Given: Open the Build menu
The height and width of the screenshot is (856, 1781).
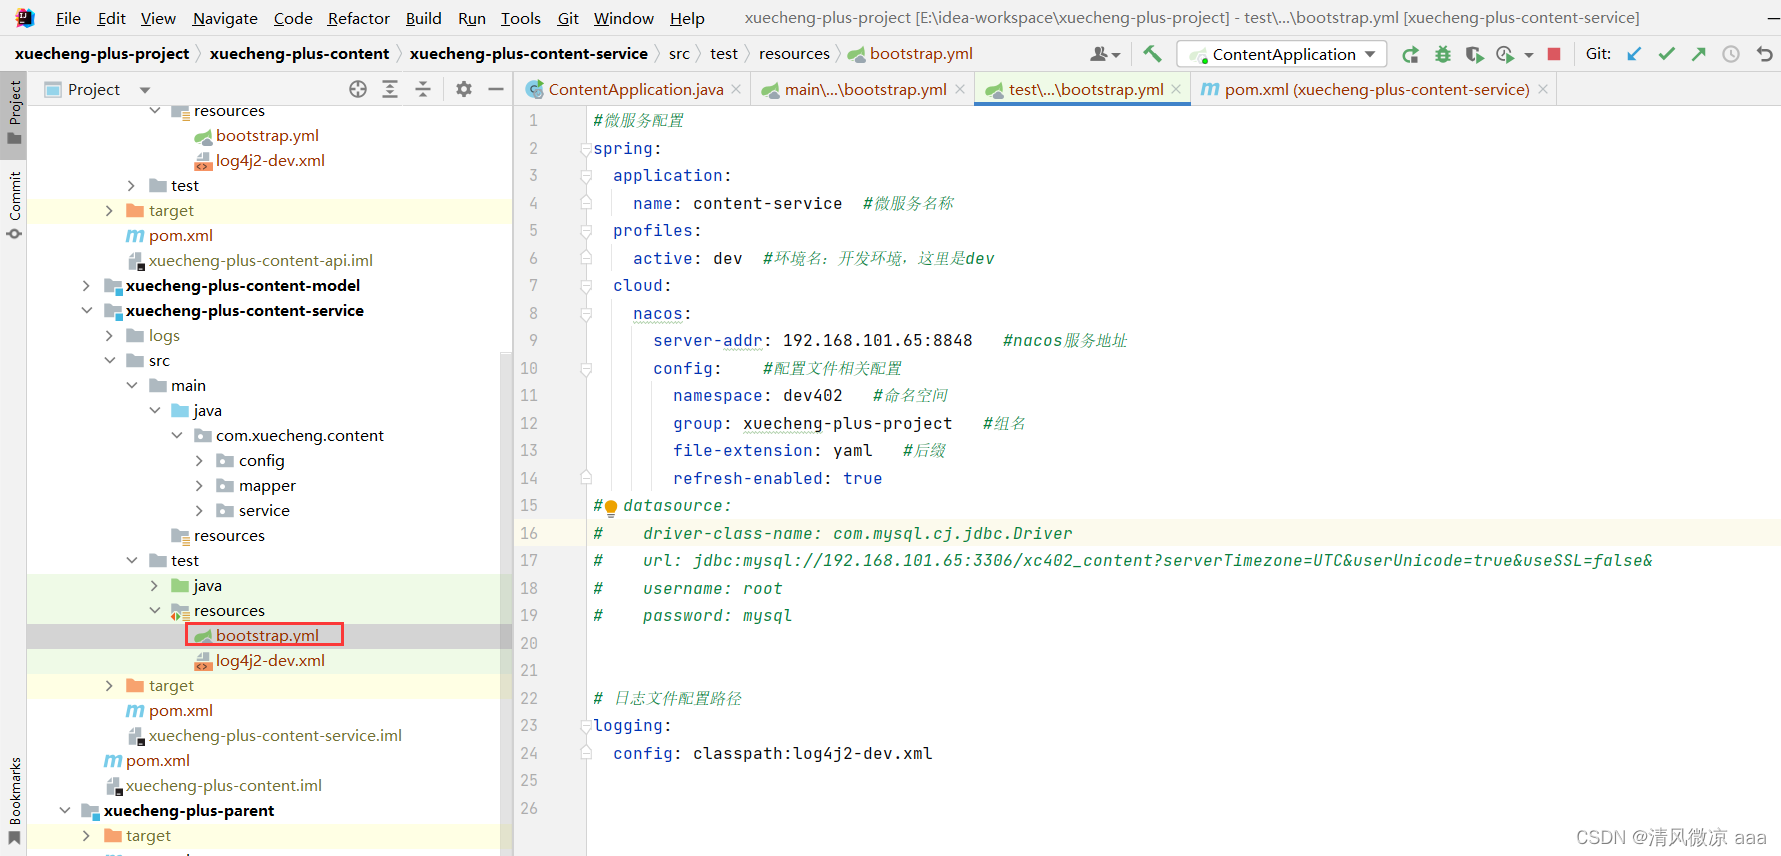Looking at the screenshot, I should point(423,18).
